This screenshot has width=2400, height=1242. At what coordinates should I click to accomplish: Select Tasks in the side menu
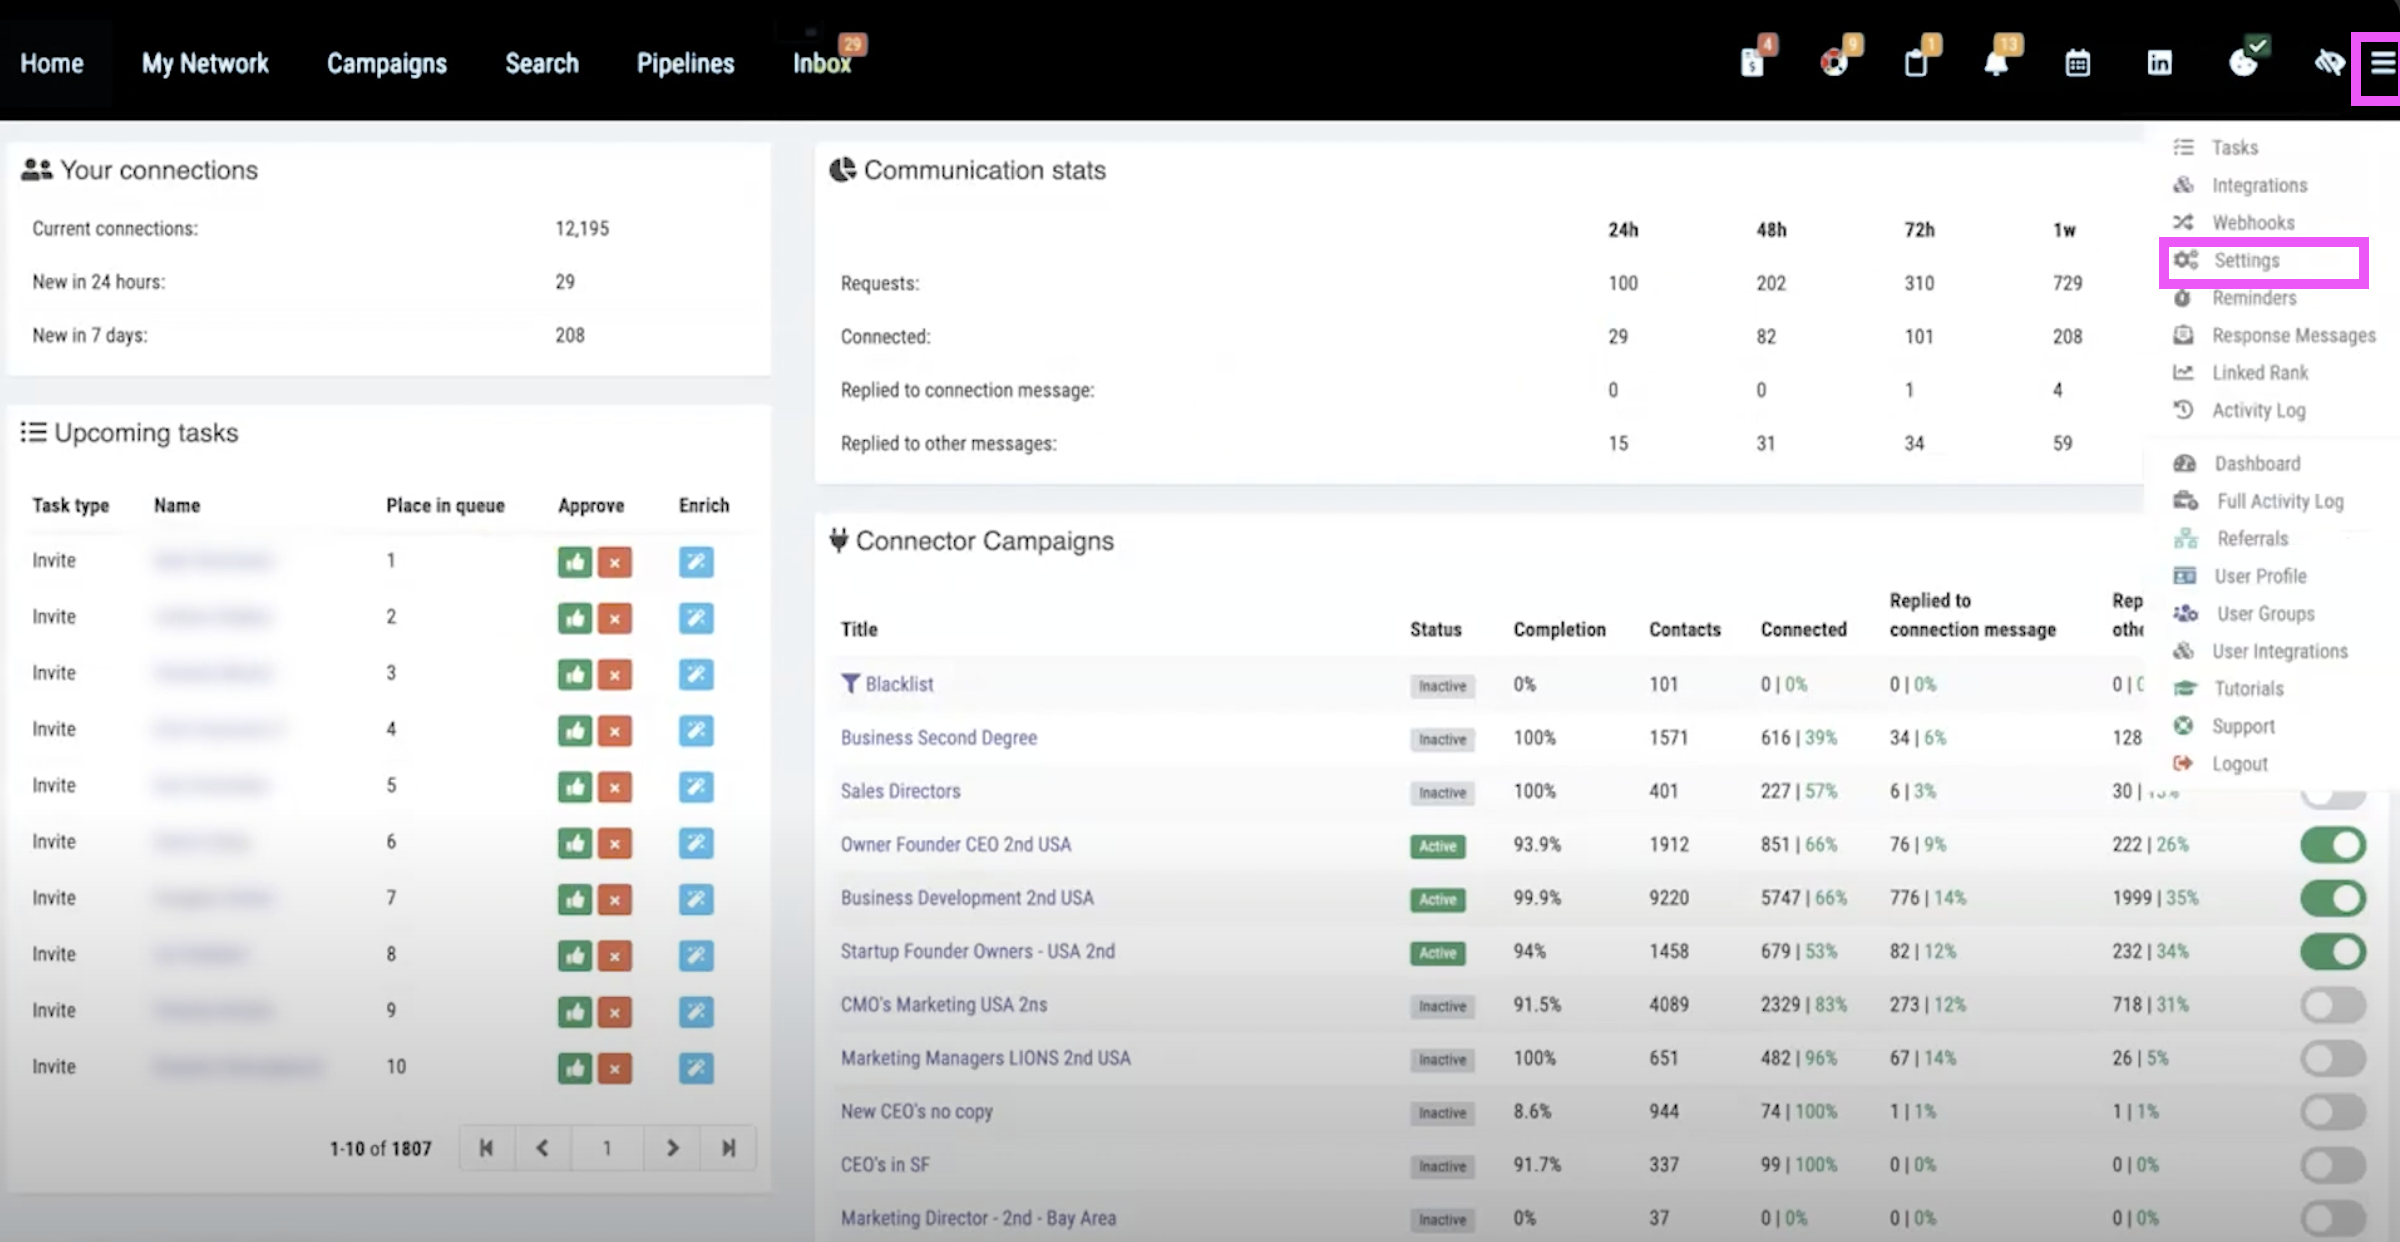point(2235,148)
